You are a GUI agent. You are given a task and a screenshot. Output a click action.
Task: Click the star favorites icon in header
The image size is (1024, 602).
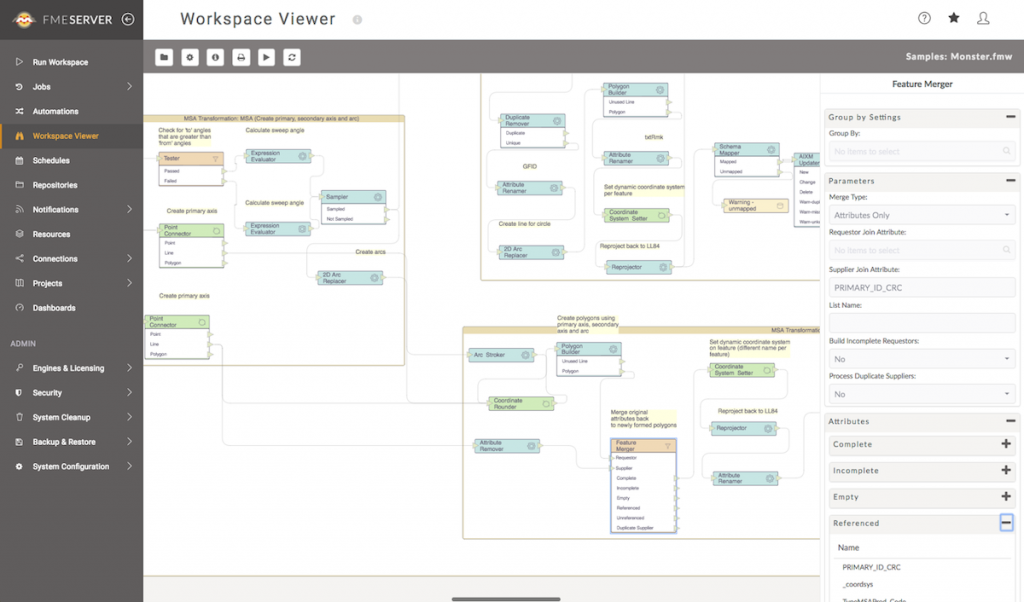tap(953, 18)
